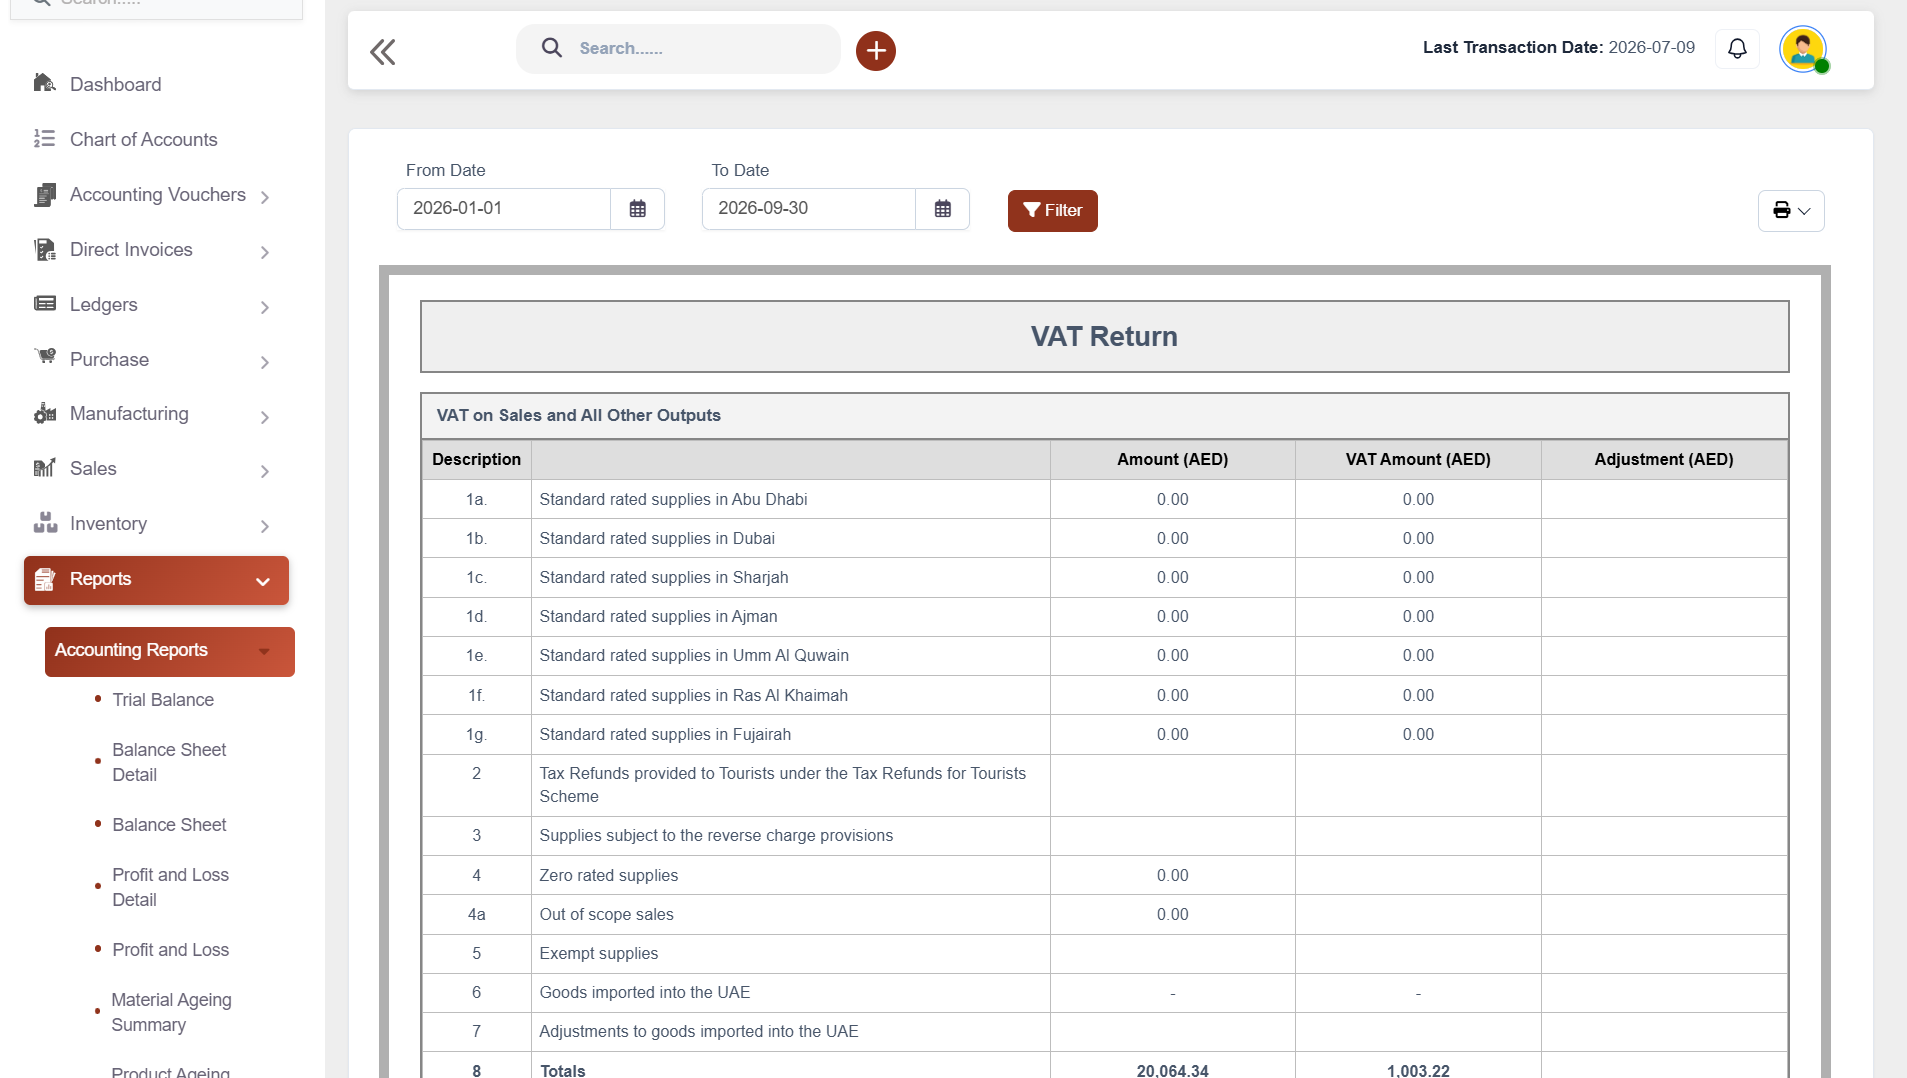Open user profile avatar
Image resolution: width=1907 pixels, height=1078 pixels.
[1803, 49]
